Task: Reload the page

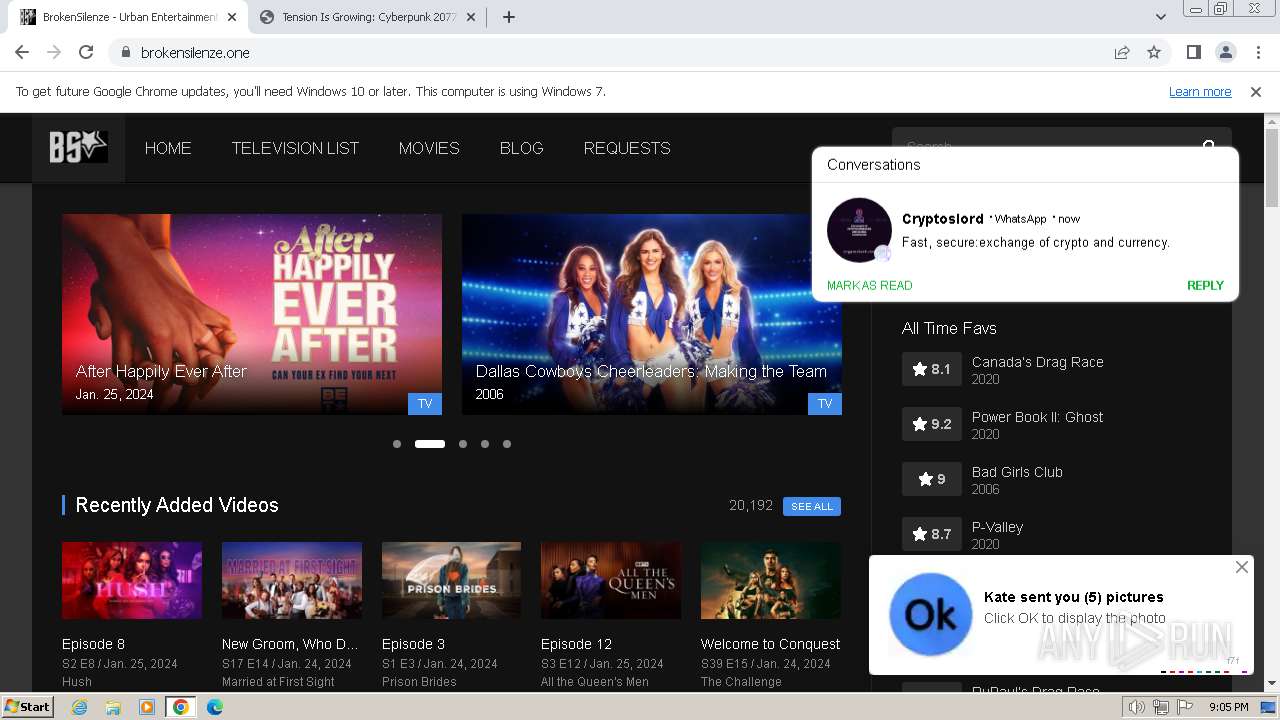Action: [x=86, y=53]
